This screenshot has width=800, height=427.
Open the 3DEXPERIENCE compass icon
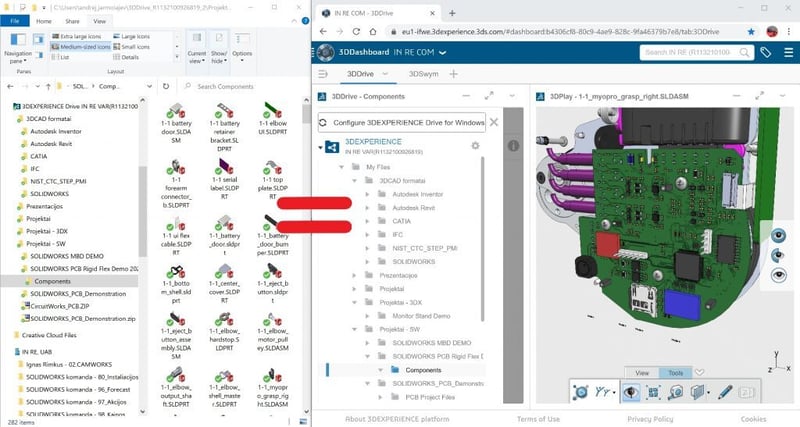[x=326, y=53]
